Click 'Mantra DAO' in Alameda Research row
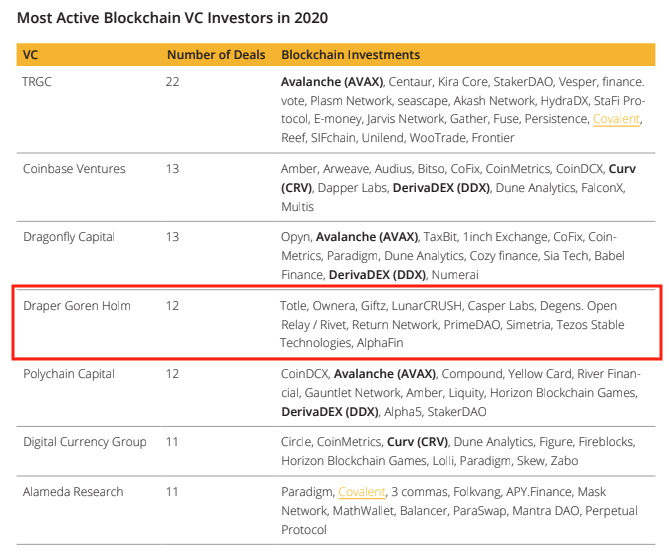 click(546, 511)
